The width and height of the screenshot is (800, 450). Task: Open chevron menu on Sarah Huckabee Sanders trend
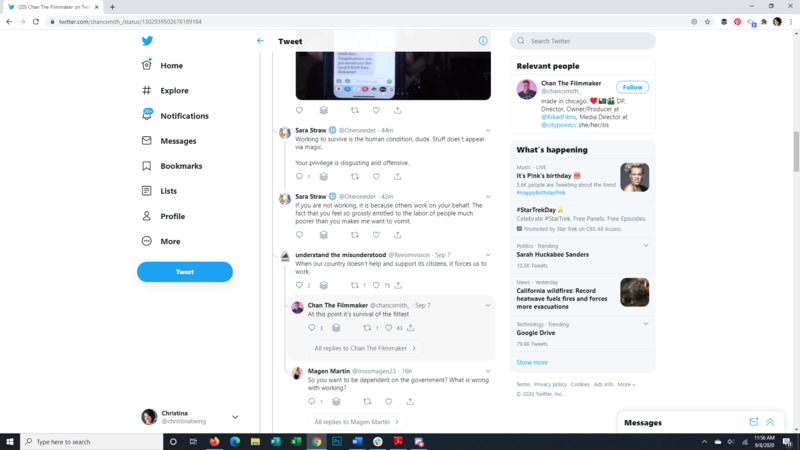tap(646, 245)
